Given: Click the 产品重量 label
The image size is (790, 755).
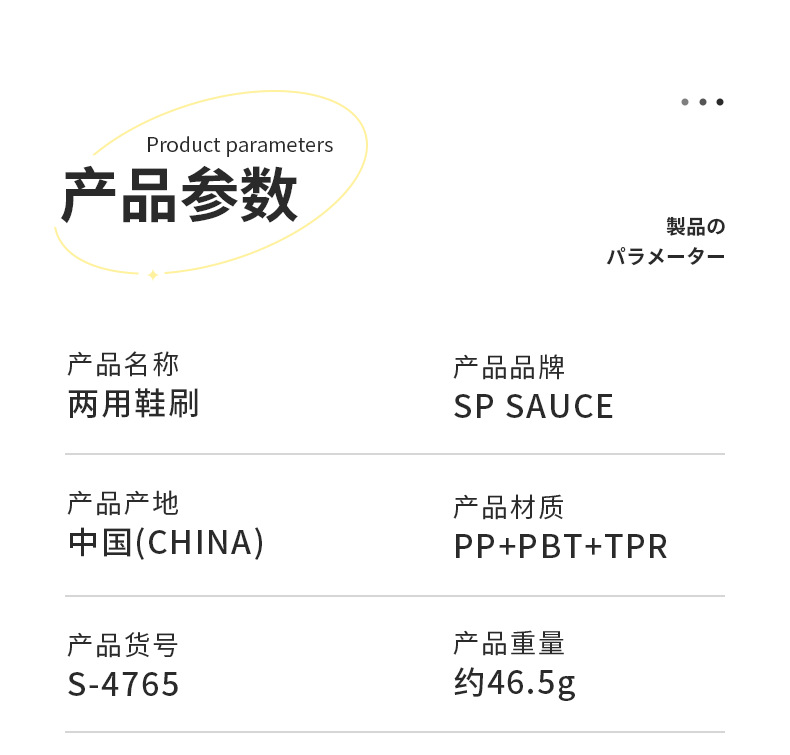Looking at the screenshot, I should tap(509, 643).
